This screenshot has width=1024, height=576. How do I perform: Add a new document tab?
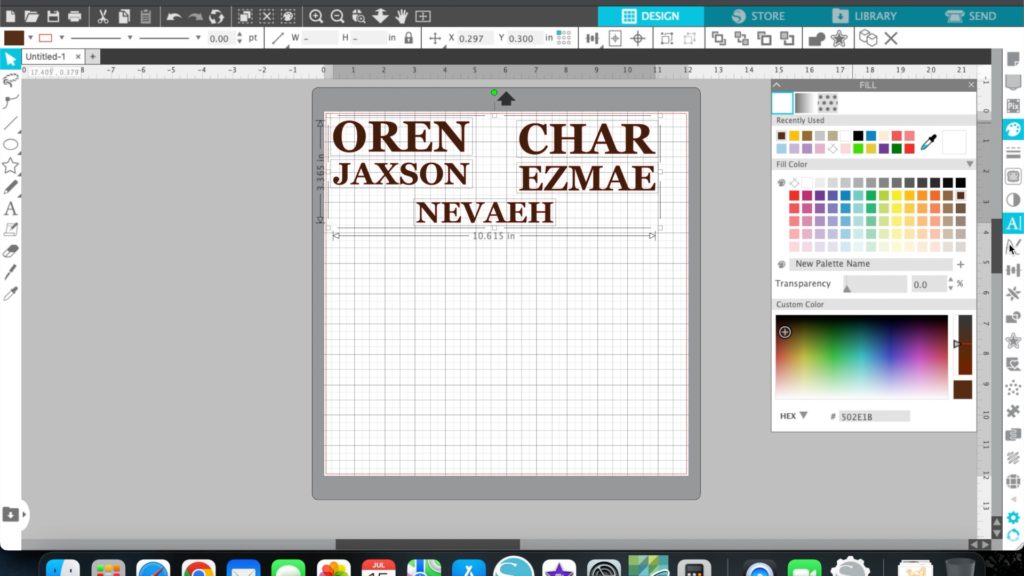tap(92, 57)
